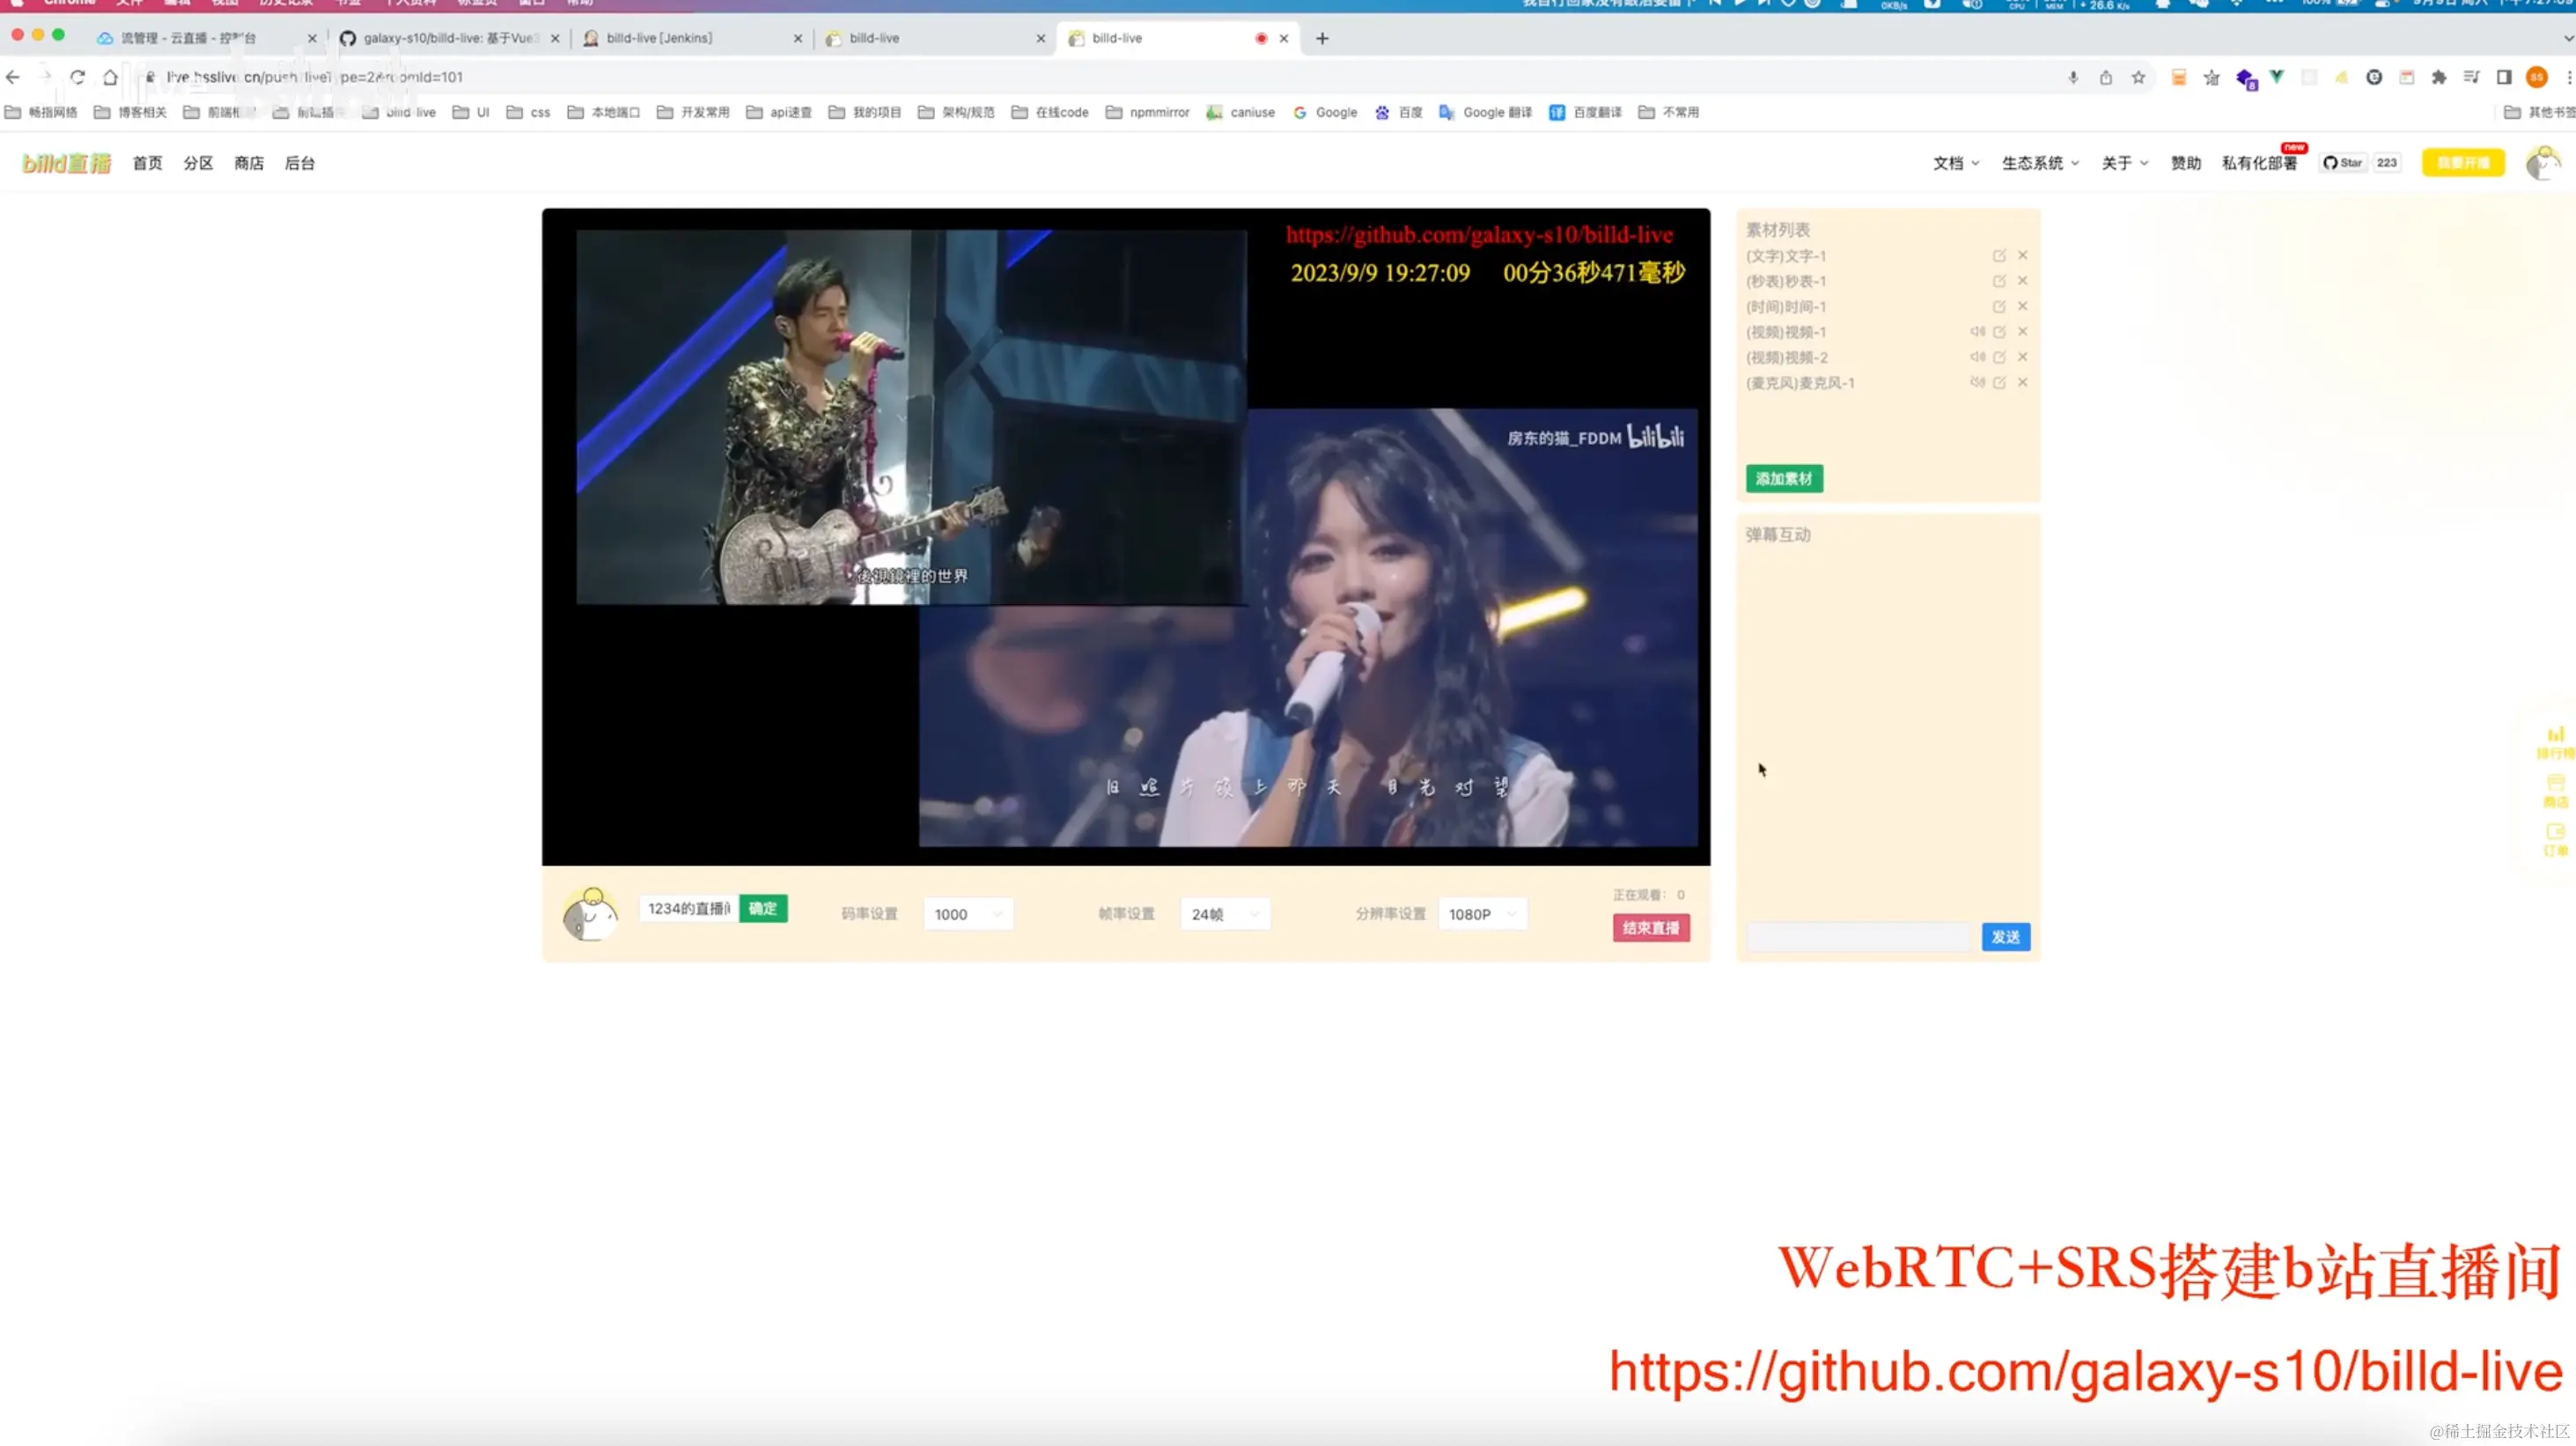Viewport: 2576px width, 1446px height.
Task: Click the streamer avatar below the video
Action: (590, 914)
